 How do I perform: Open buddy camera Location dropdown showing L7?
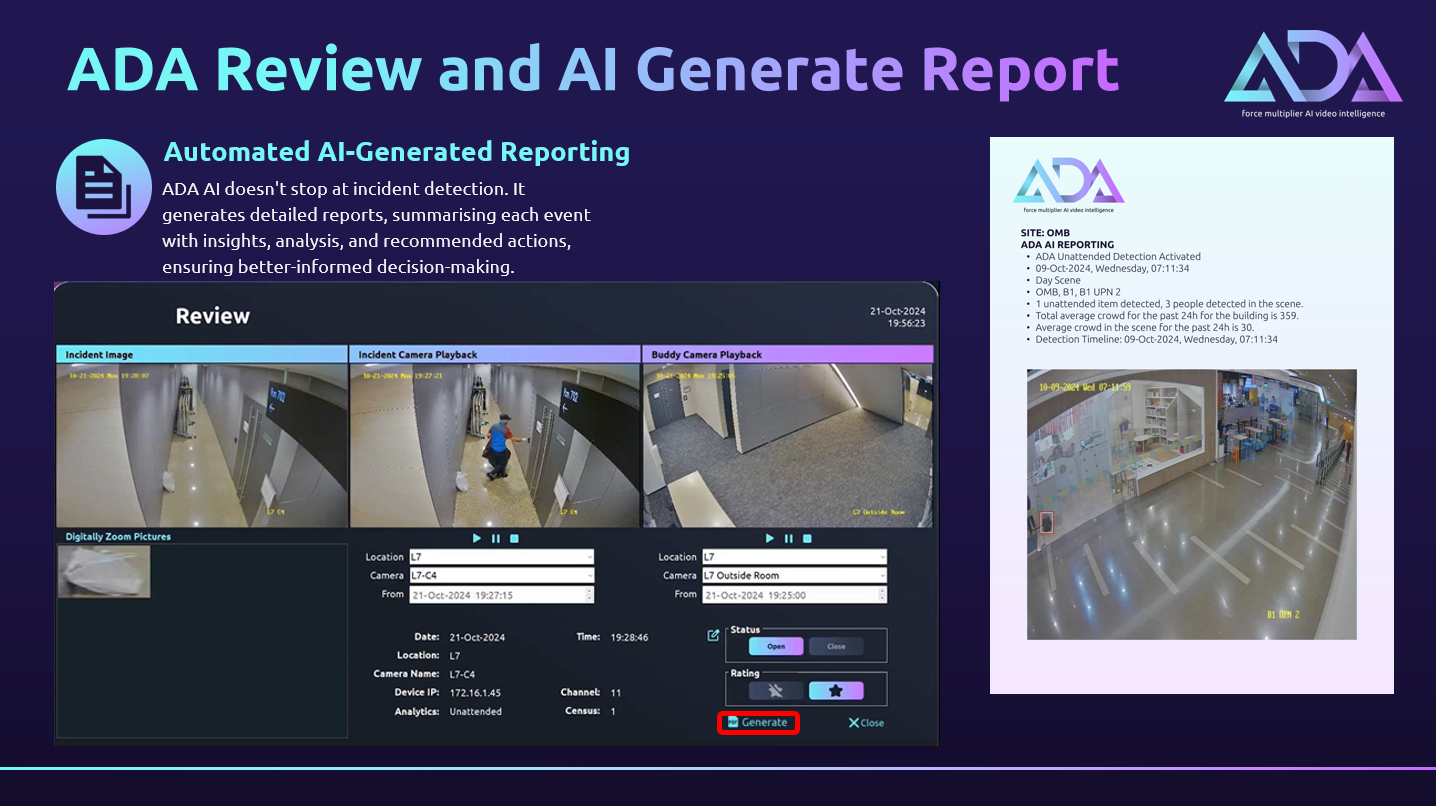794,557
